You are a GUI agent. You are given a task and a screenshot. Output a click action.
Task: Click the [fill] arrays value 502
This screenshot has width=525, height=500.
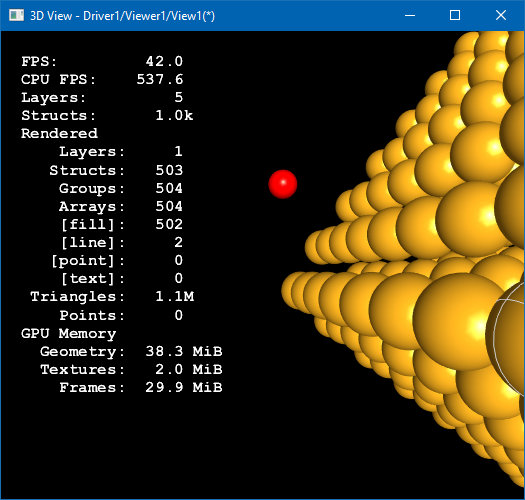[x=169, y=224]
